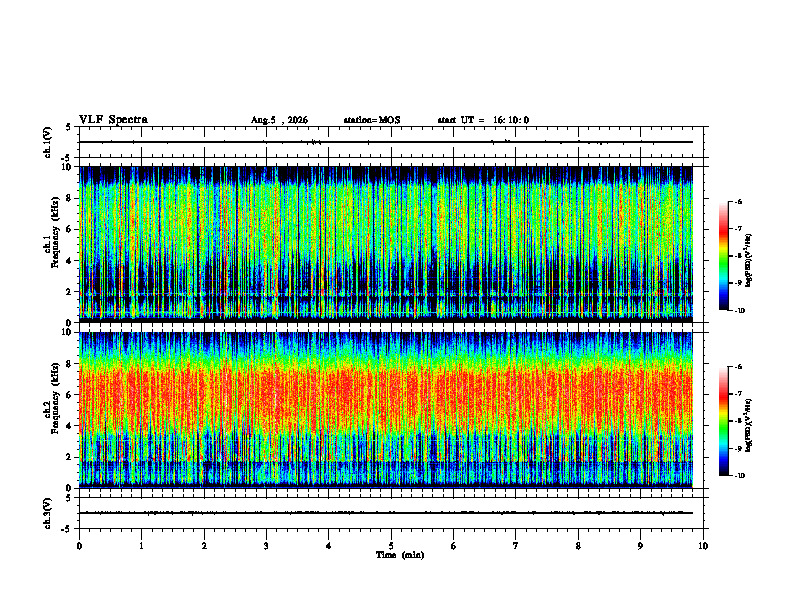Click time axis tick label "0"
Viewport: 792px width, 612px height.
click(x=79, y=546)
